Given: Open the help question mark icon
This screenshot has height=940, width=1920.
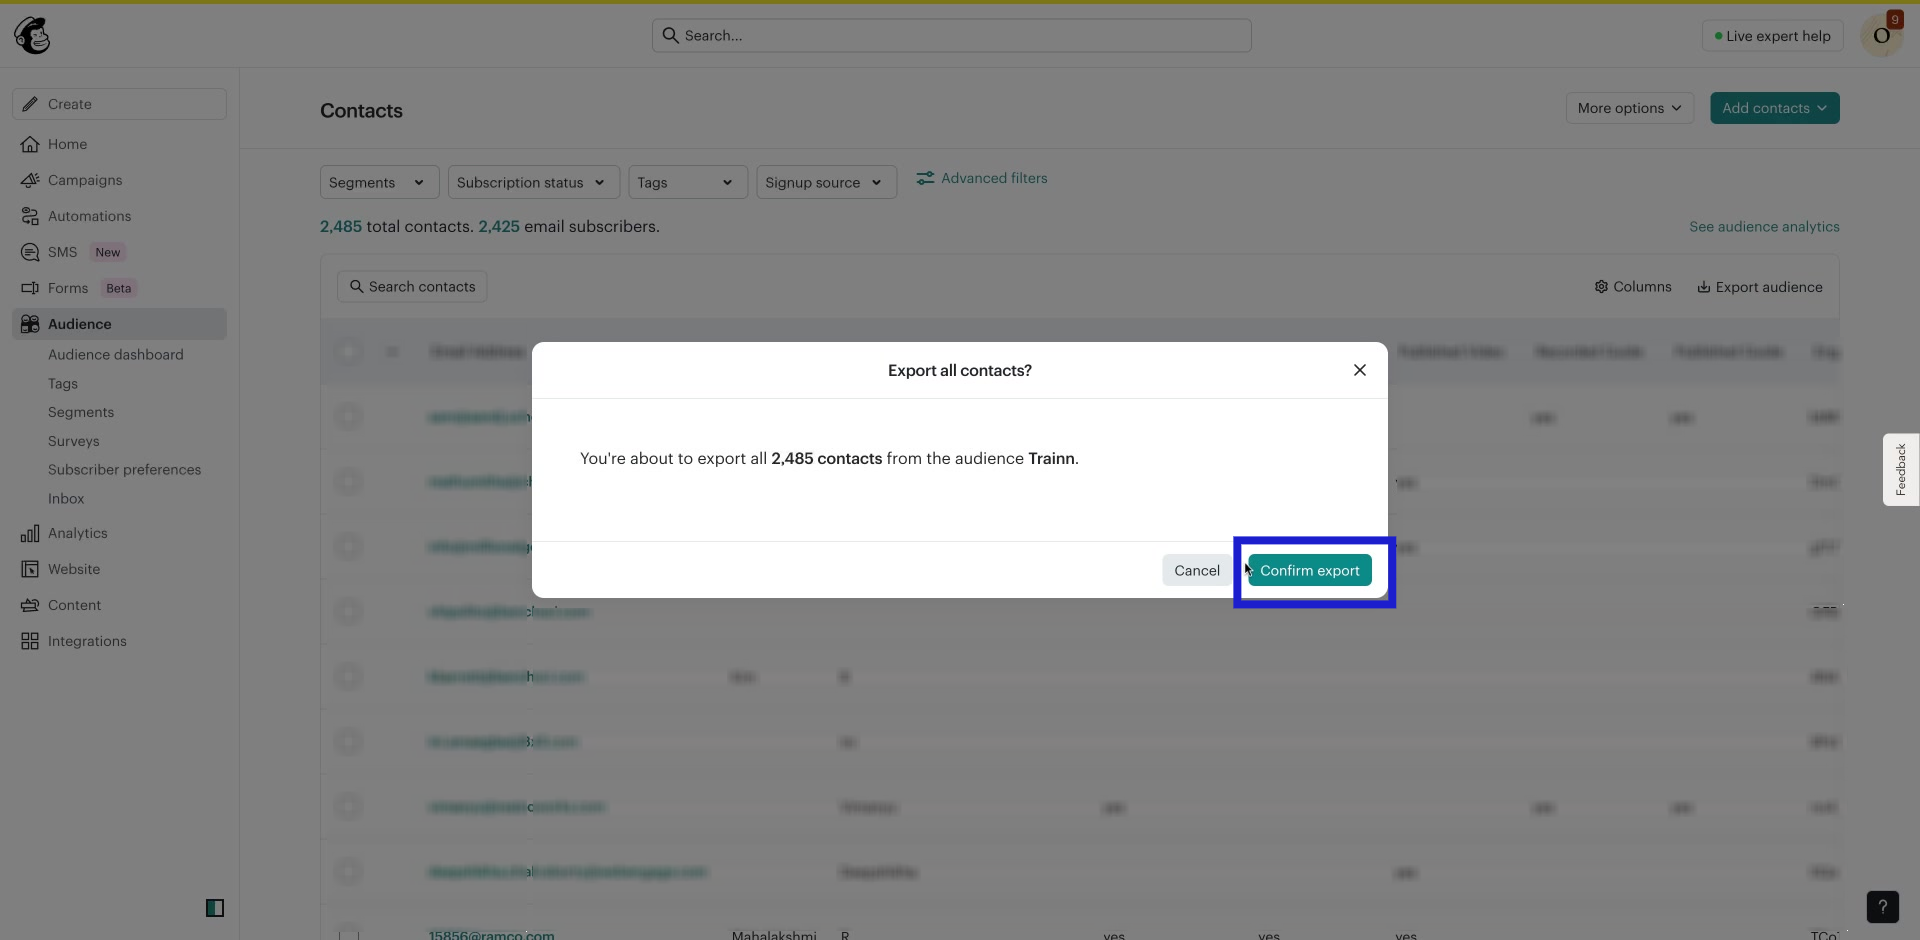Looking at the screenshot, I should tap(1883, 907).
